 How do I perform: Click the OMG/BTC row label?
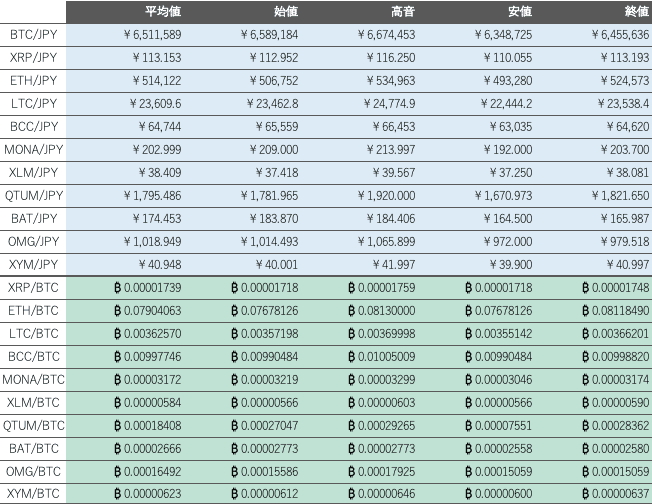coord(33,471)
